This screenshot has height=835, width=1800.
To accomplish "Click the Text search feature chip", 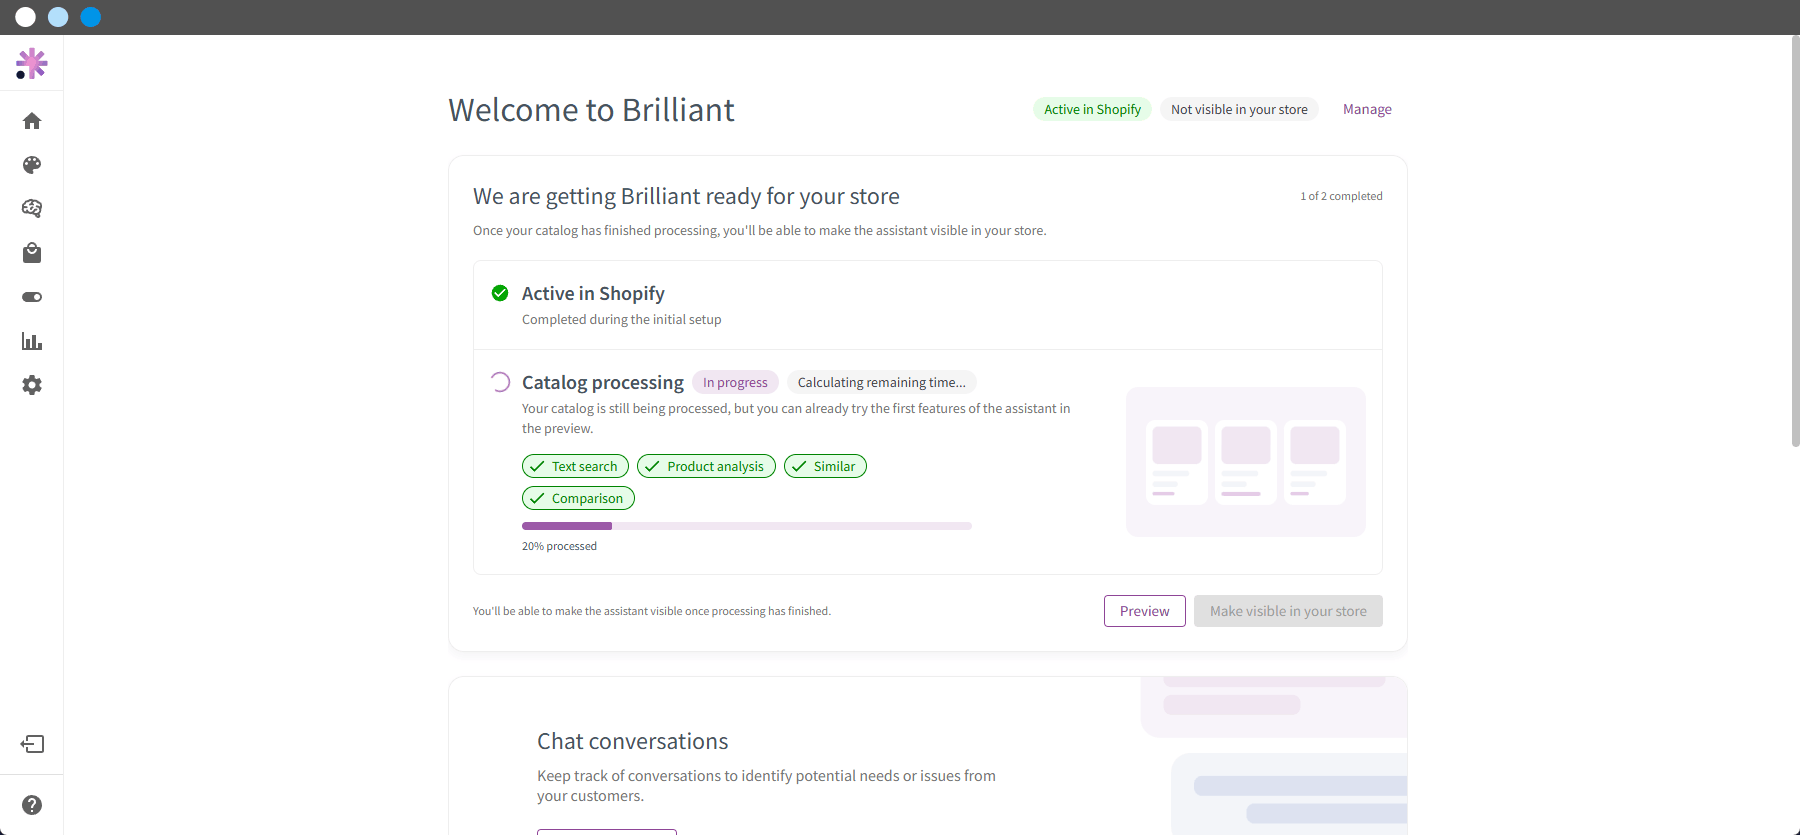I will 575,466.
